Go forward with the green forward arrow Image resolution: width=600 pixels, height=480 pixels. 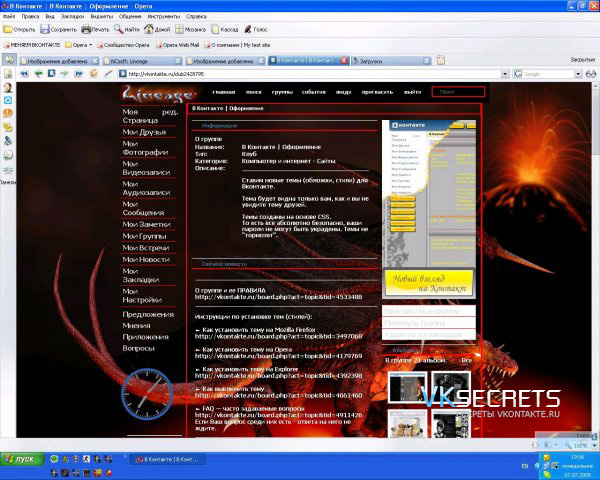[64, 73]
